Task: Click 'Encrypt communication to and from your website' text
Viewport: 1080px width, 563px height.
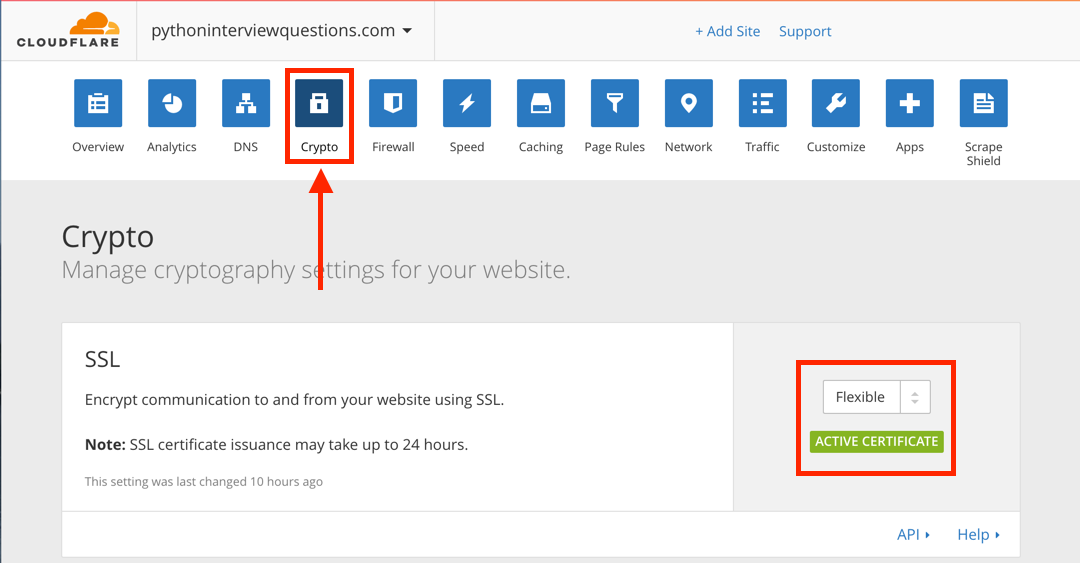Action: tap(294, 400)
